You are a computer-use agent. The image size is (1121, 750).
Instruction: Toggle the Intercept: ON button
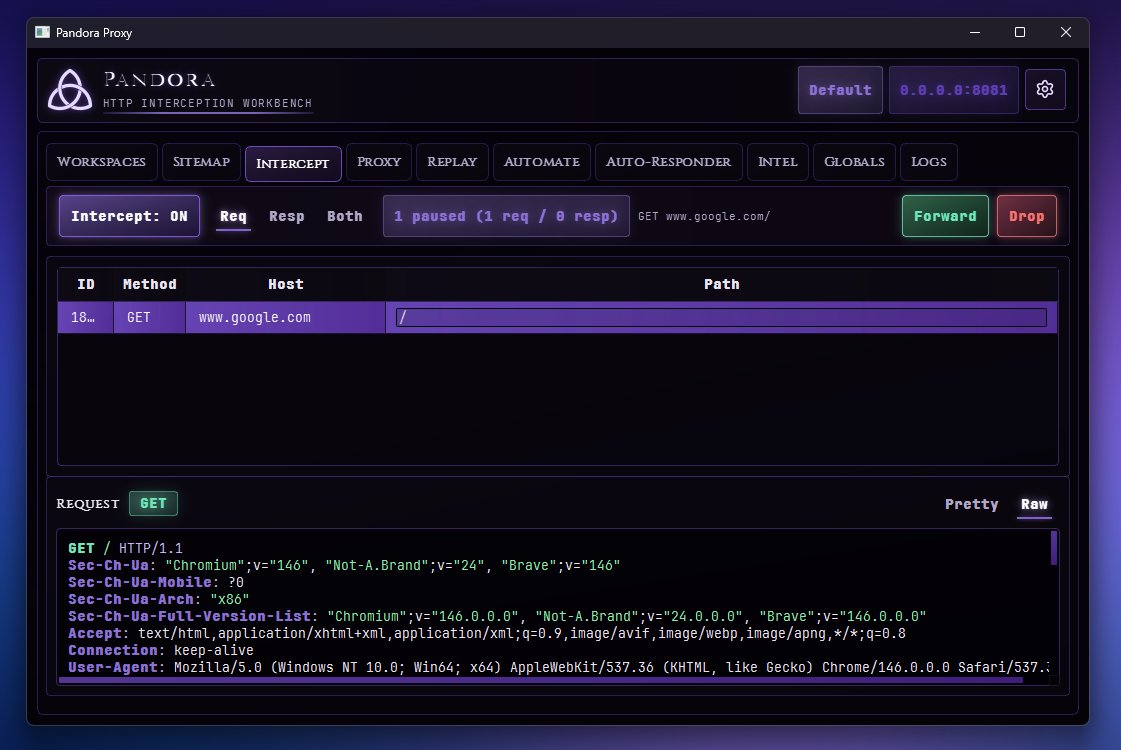[x=129, y=216]
